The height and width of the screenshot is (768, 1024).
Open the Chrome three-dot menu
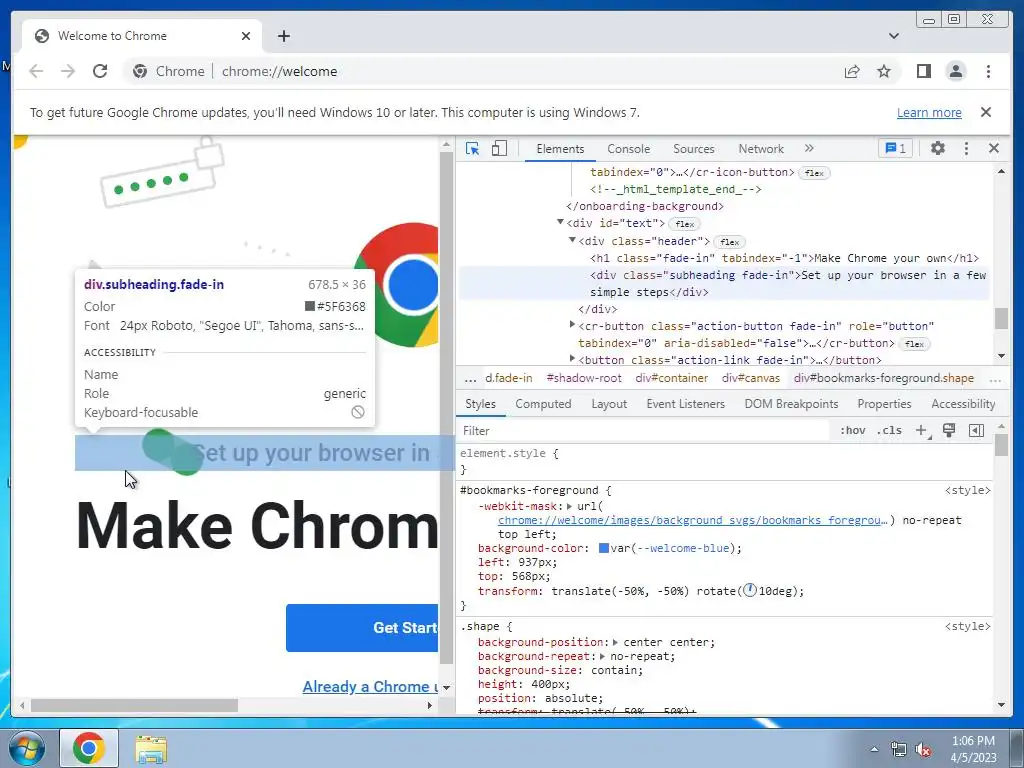988,71
